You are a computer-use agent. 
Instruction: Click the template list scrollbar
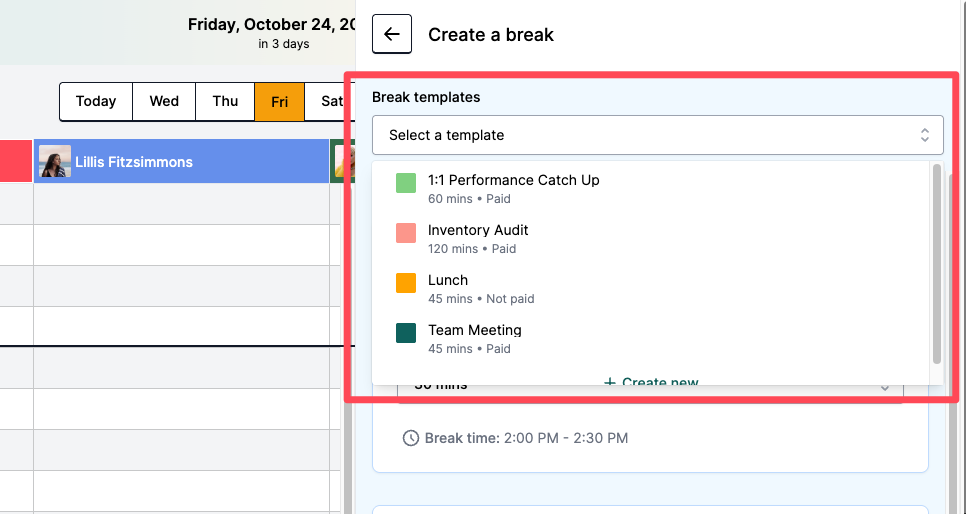click(937, 264)
